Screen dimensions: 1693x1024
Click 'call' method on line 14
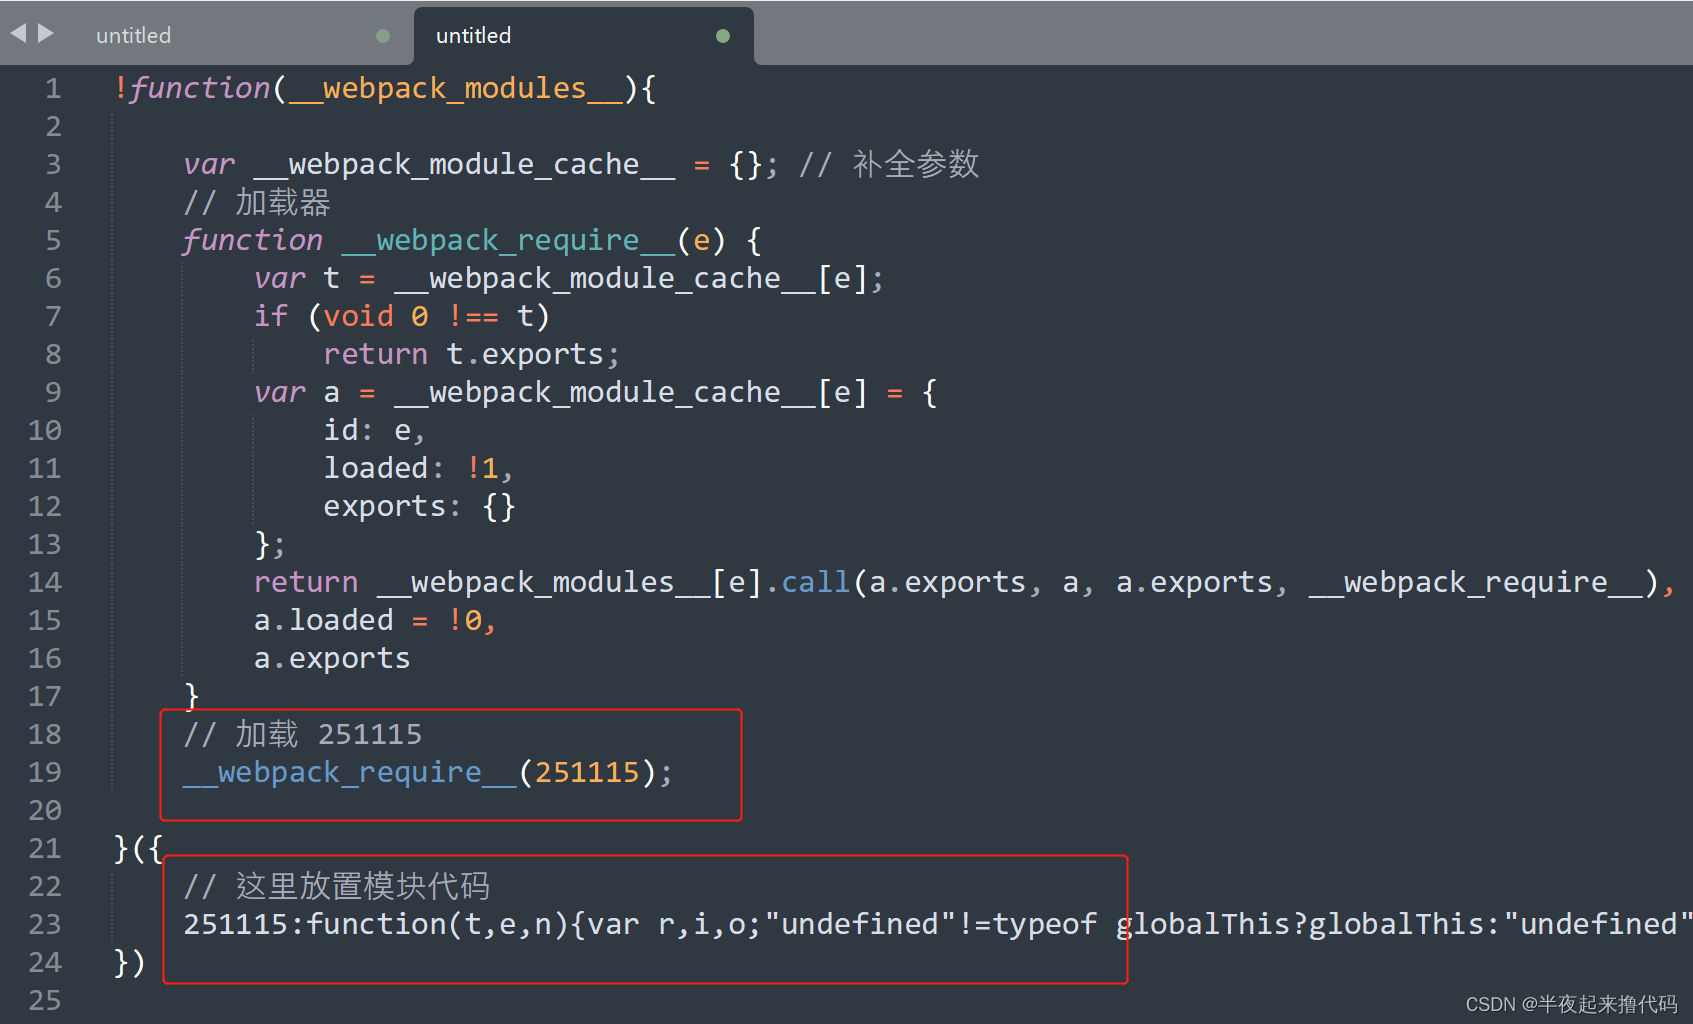(x=815, y=583)
